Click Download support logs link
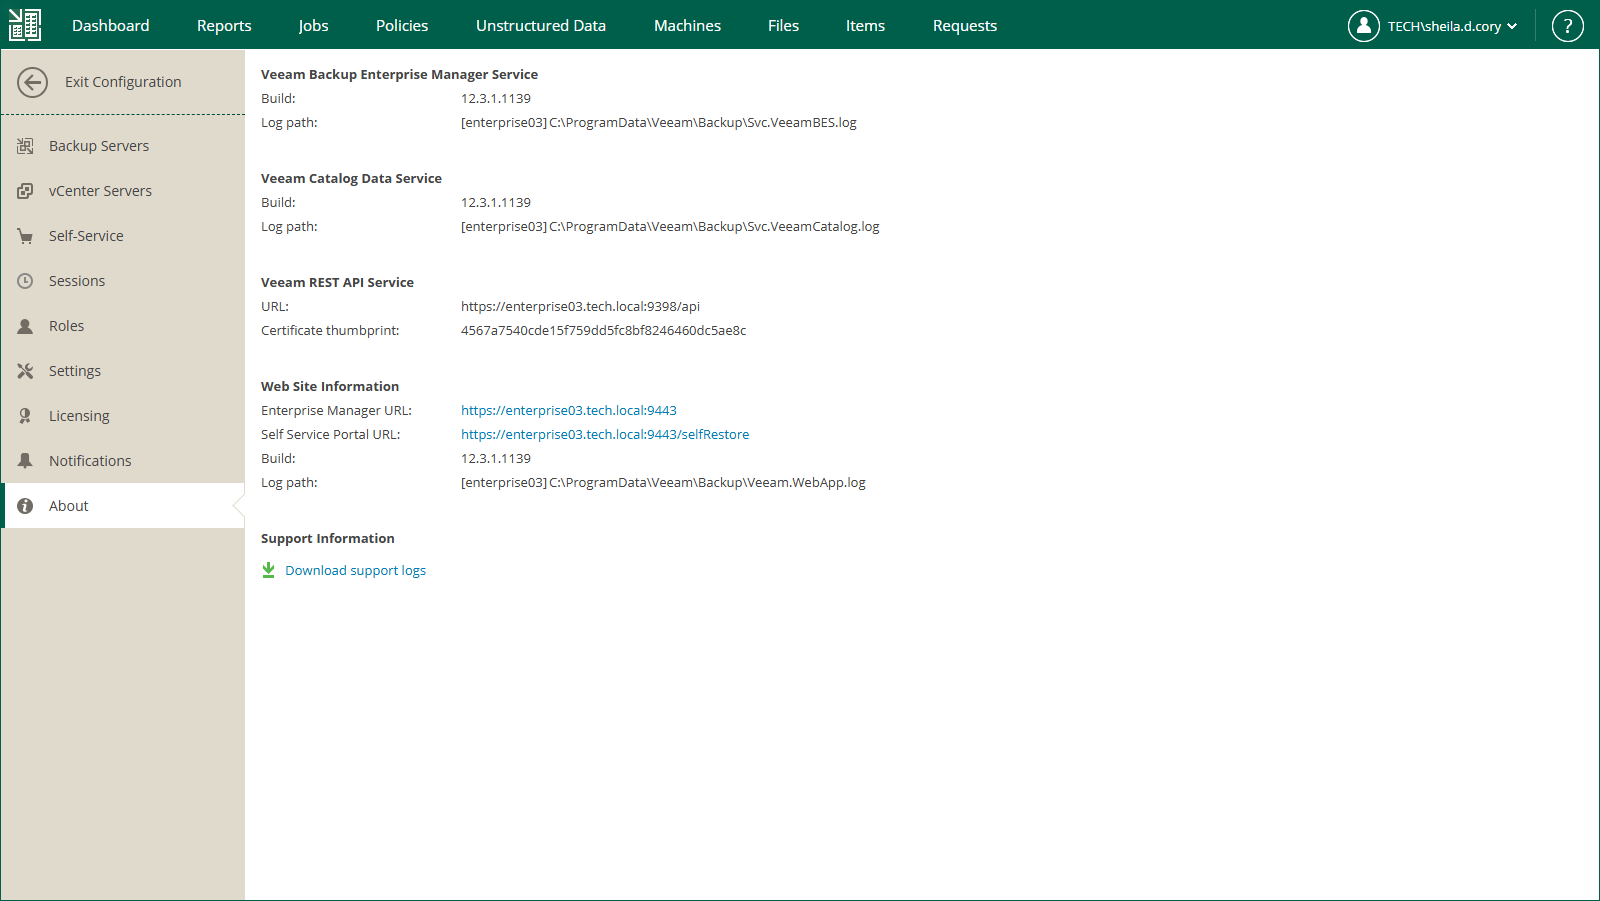1600x901 pixels. [355, 571]
